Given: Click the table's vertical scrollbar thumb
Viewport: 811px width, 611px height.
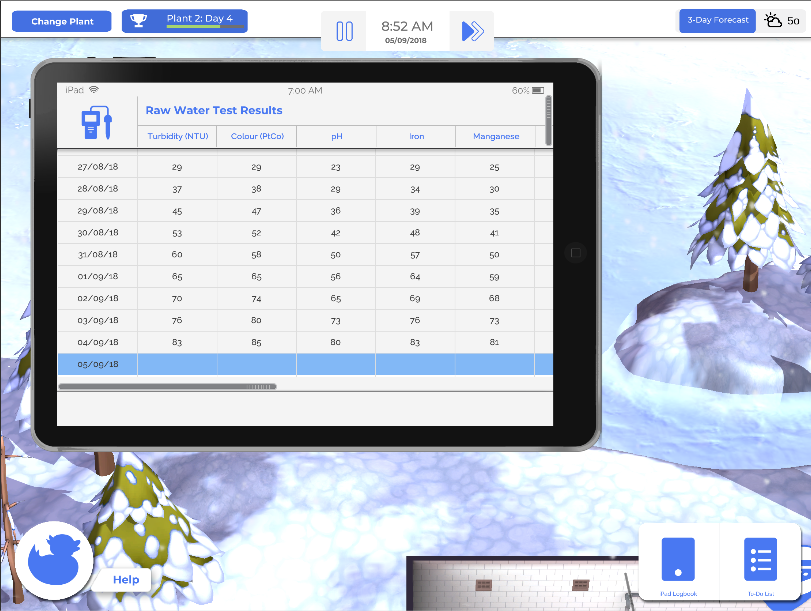Looking at the screenshot, I should point(547,110).
